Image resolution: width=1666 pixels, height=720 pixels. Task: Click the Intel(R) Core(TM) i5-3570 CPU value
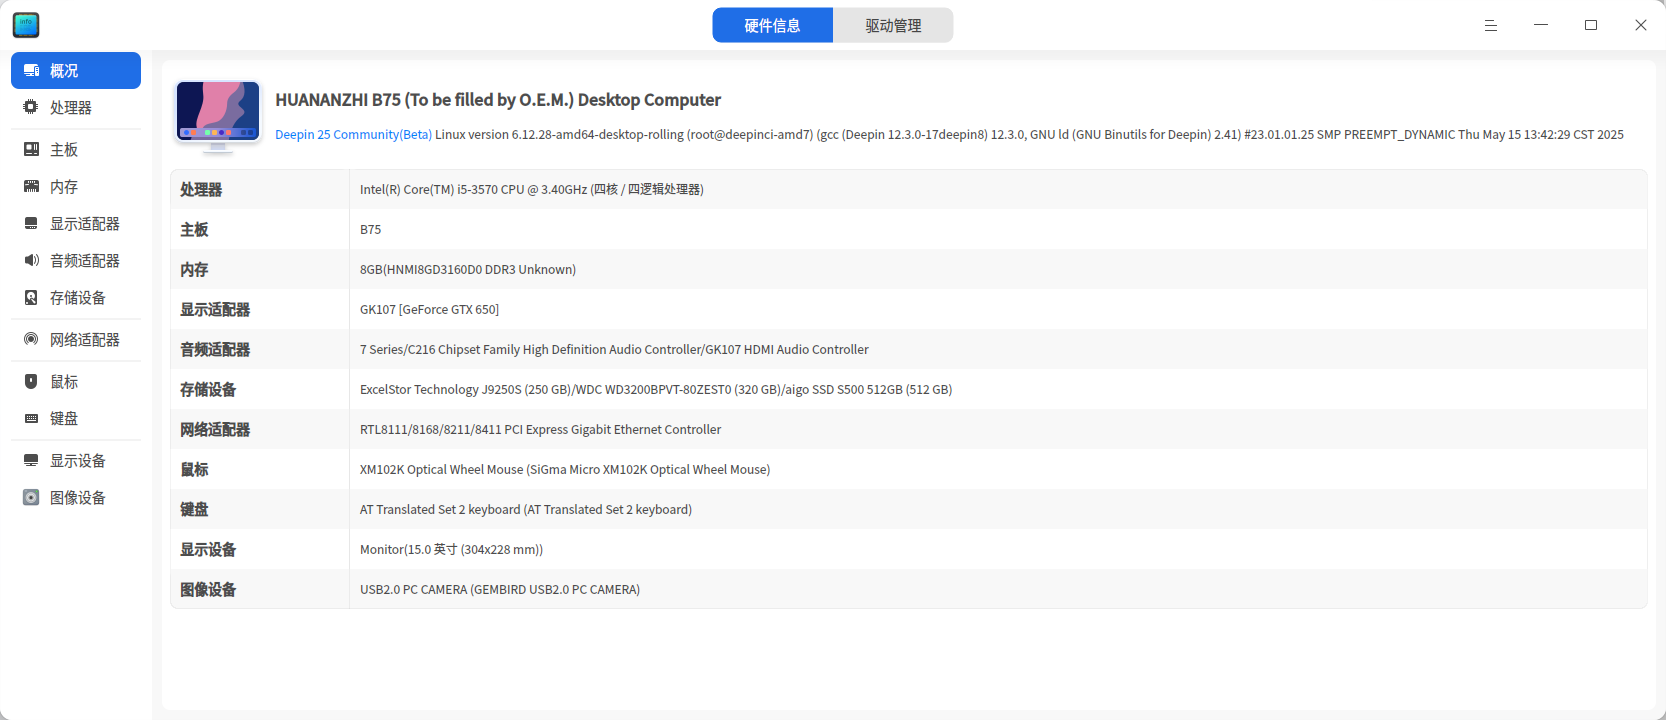coord(532,190)
